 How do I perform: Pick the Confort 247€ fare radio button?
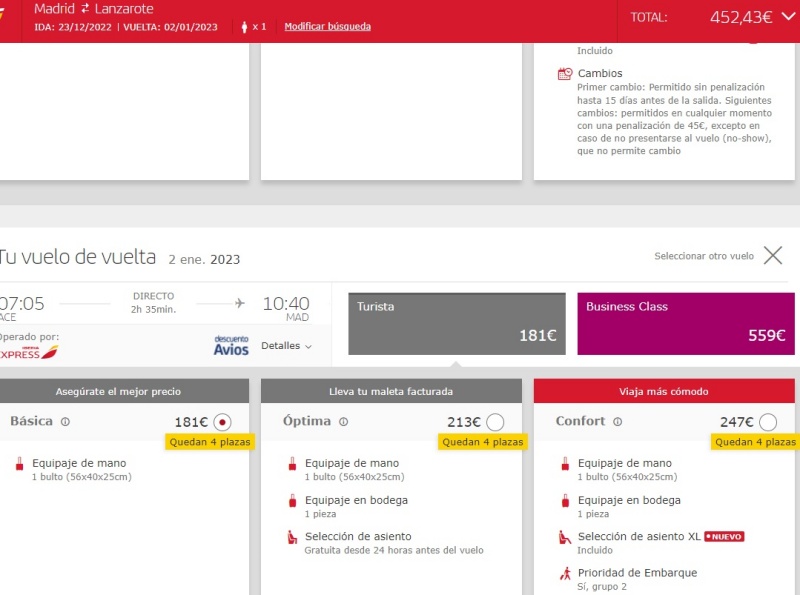click(768, 422)
